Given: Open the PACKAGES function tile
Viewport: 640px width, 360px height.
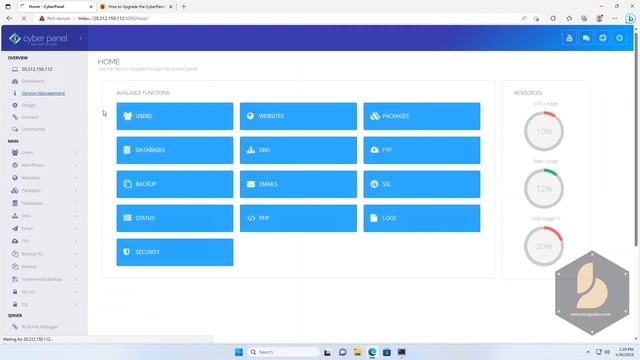Looking at the screenshot, I should point(422,116).
